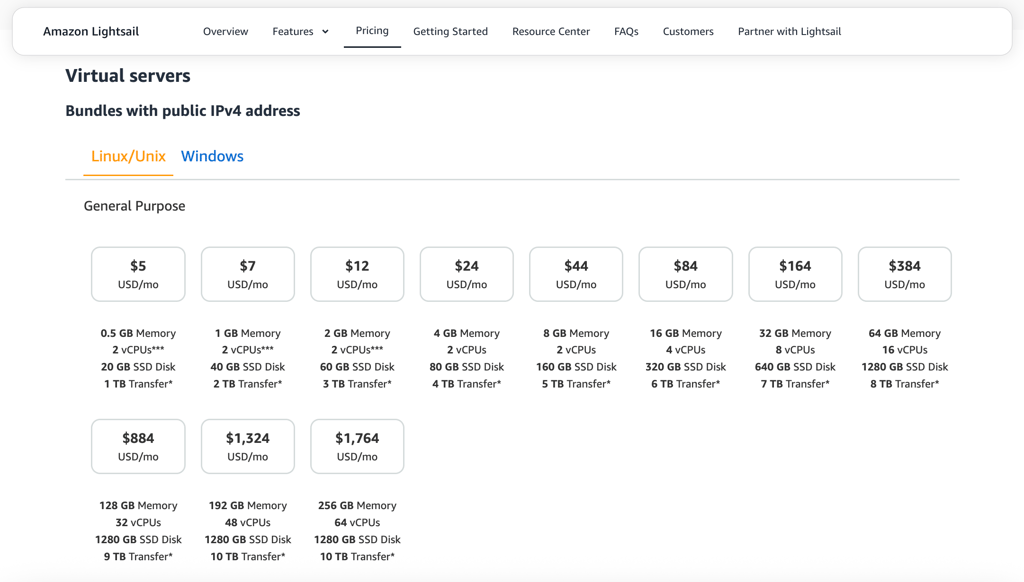This screenshot has height=582, width=1024.
Task: Select the $44 USD/mo bundle card
Action: pyautogui.click(x=576, y=274)
